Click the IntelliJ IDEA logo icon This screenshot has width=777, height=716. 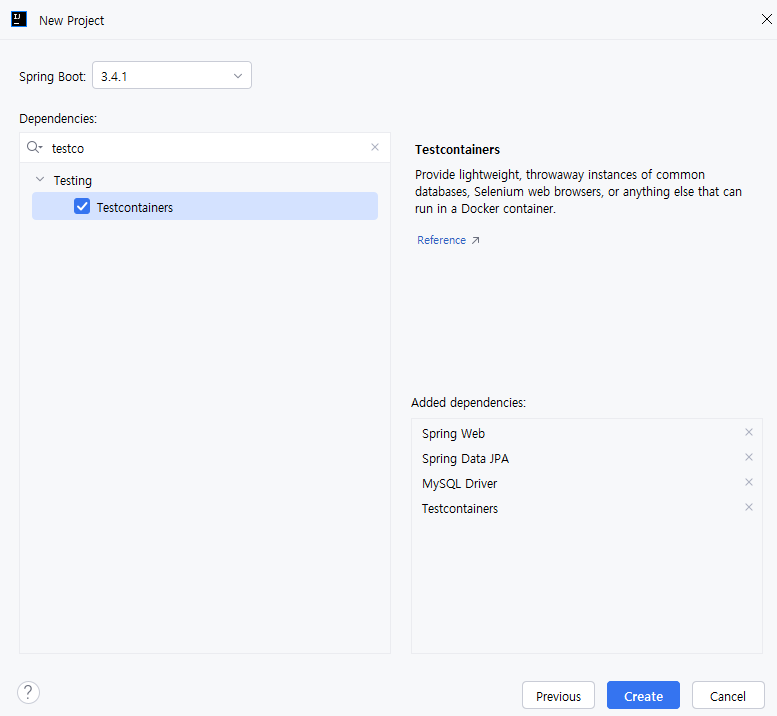[x=19, y=20]
